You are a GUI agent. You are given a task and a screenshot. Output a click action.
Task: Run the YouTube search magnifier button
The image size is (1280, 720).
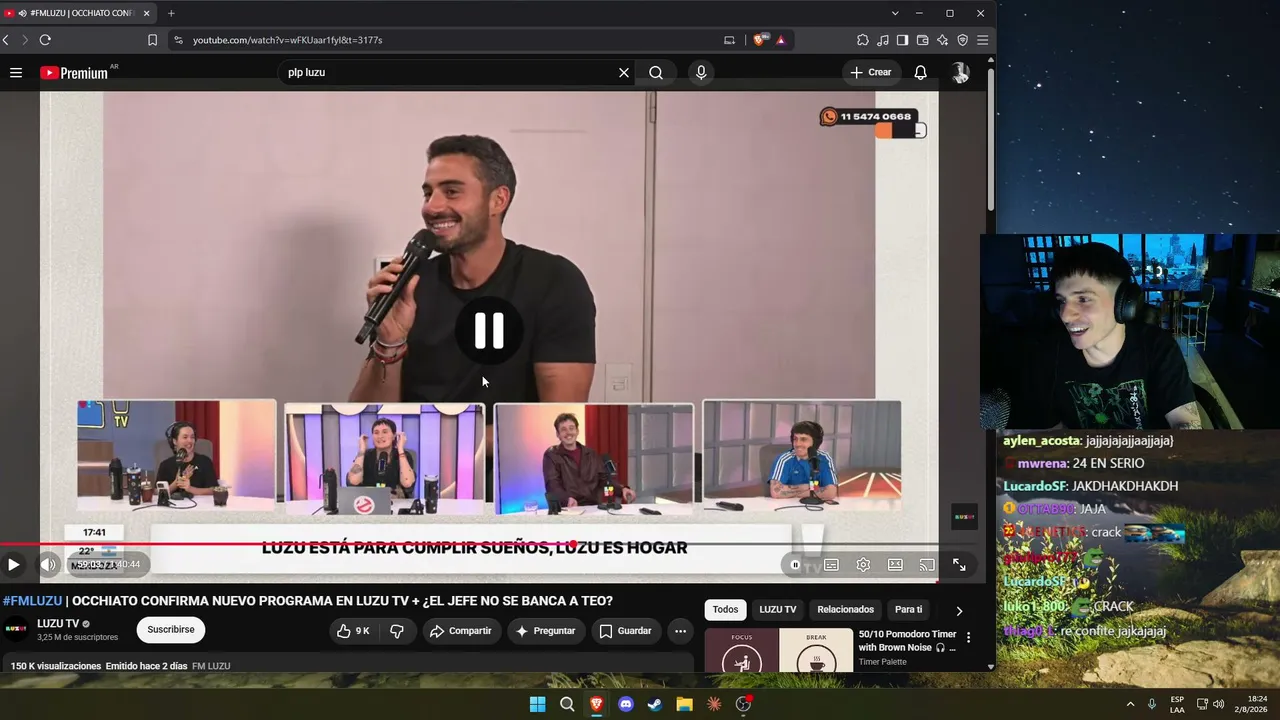point(656,72)
